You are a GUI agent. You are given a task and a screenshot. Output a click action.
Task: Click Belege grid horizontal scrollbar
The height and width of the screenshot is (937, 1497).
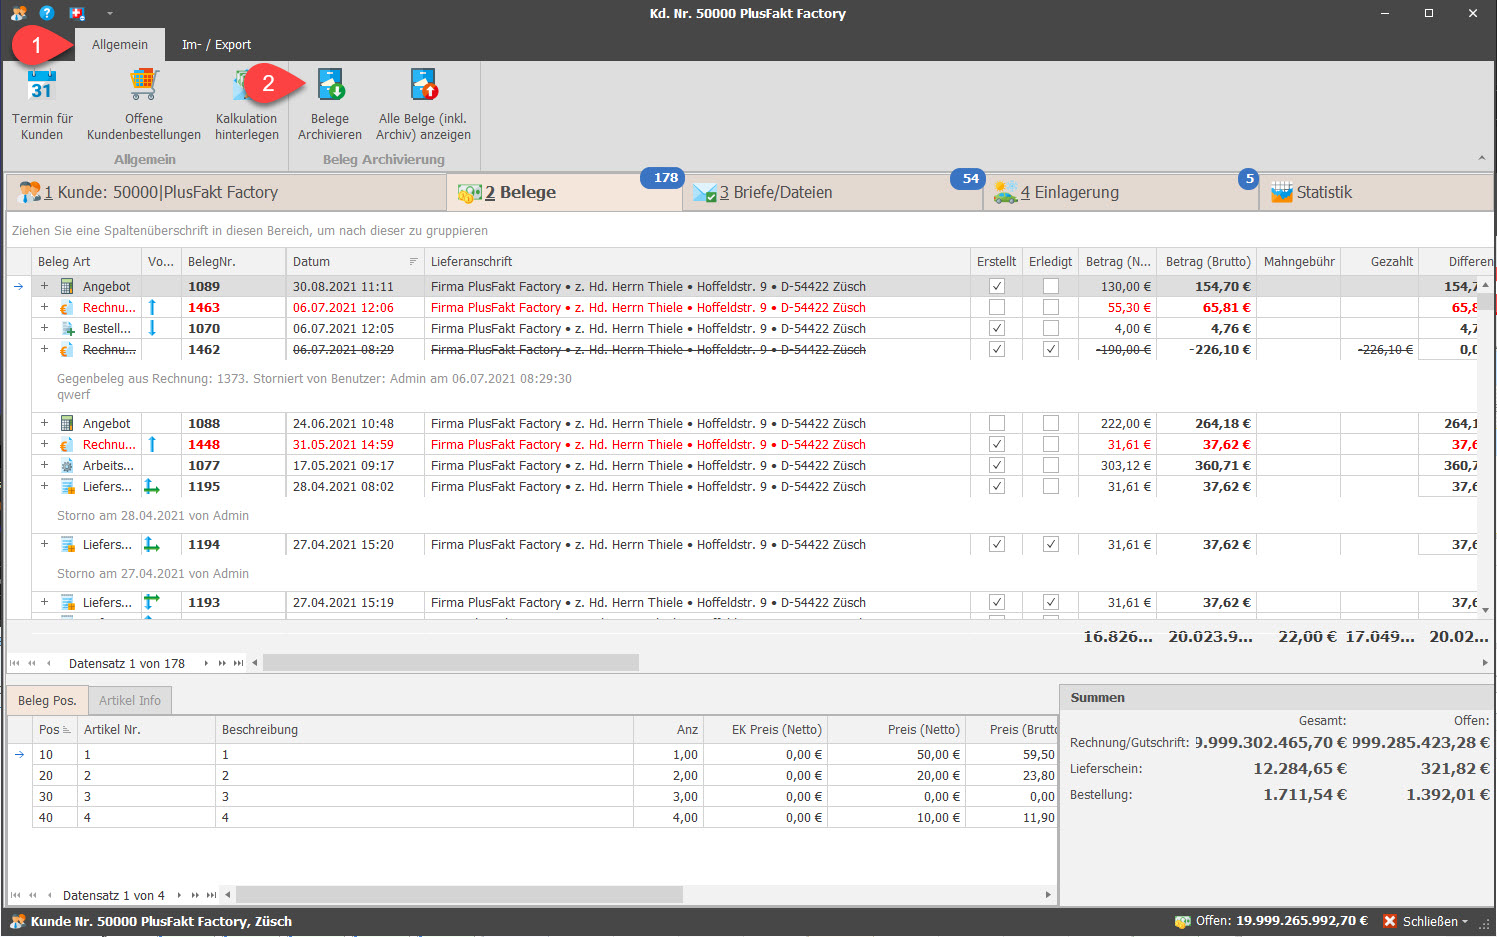451,663
